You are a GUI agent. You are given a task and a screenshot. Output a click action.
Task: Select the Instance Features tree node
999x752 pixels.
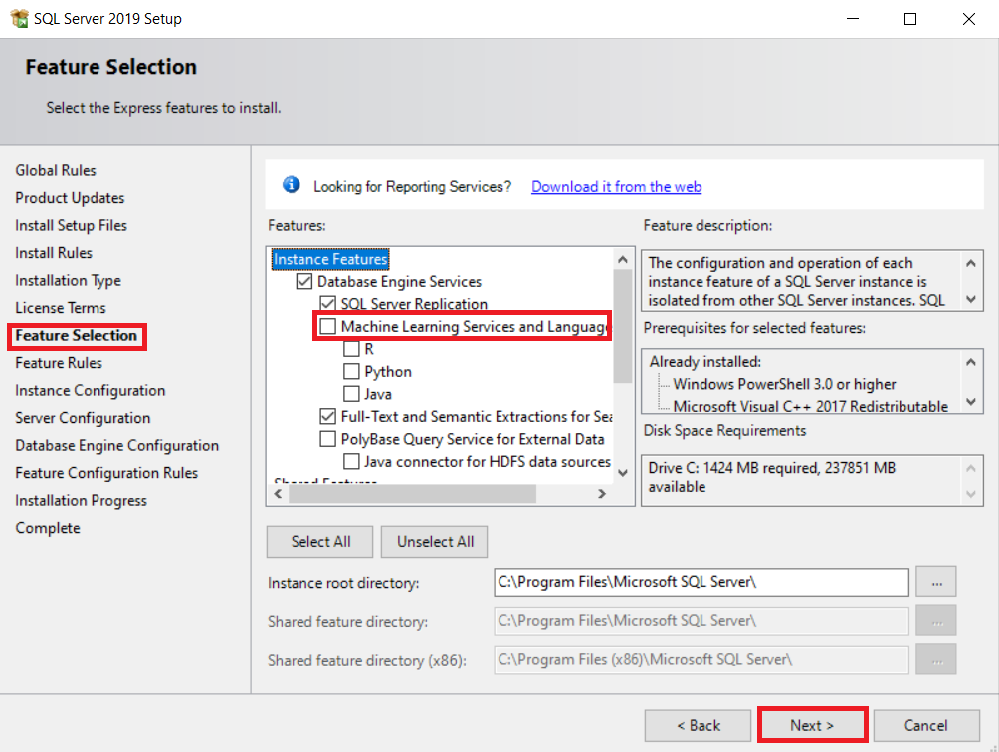[x=330, y=259]
